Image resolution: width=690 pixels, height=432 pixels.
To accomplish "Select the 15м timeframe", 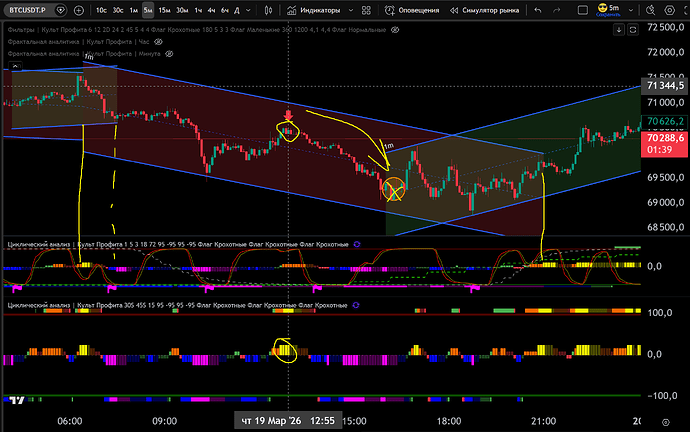I will pyautogui.click(x=165, y=10).
